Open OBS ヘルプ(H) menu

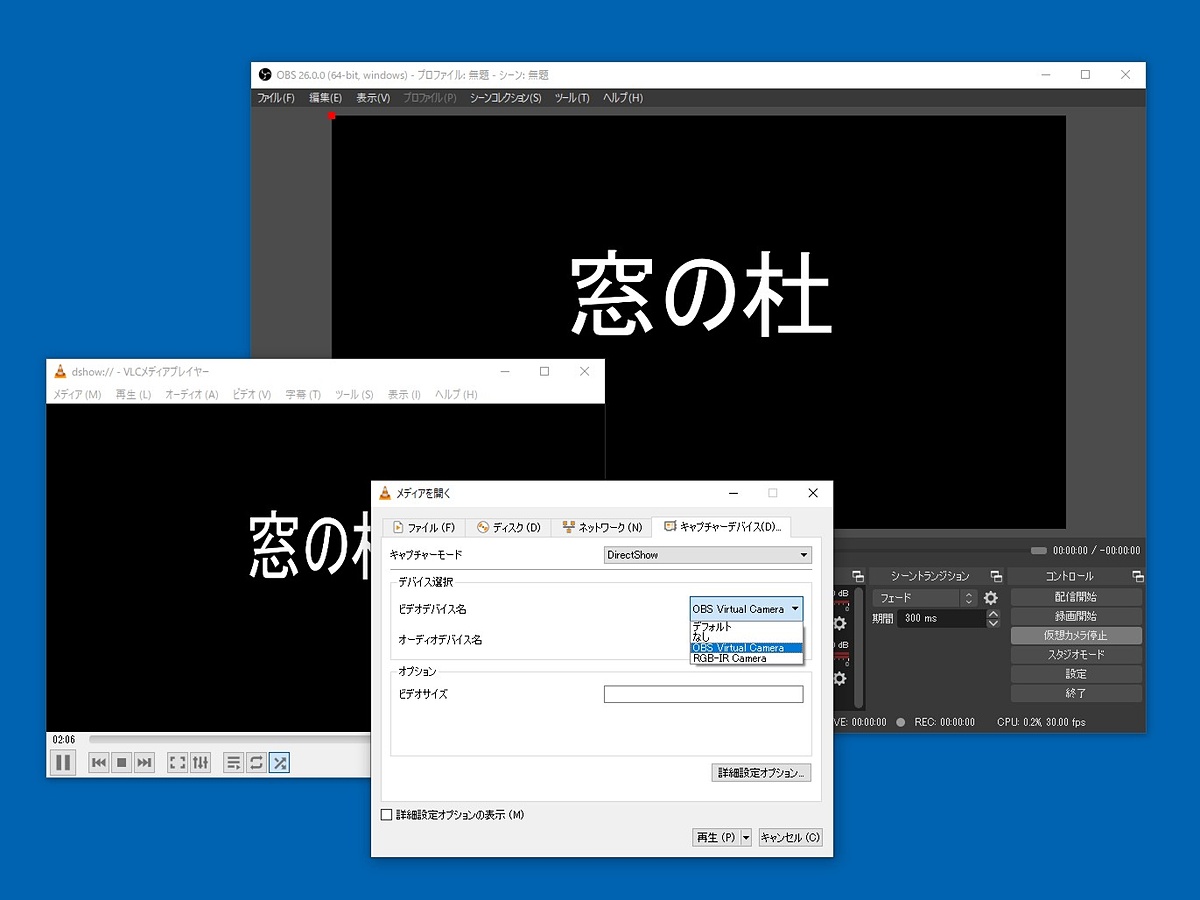622,98
